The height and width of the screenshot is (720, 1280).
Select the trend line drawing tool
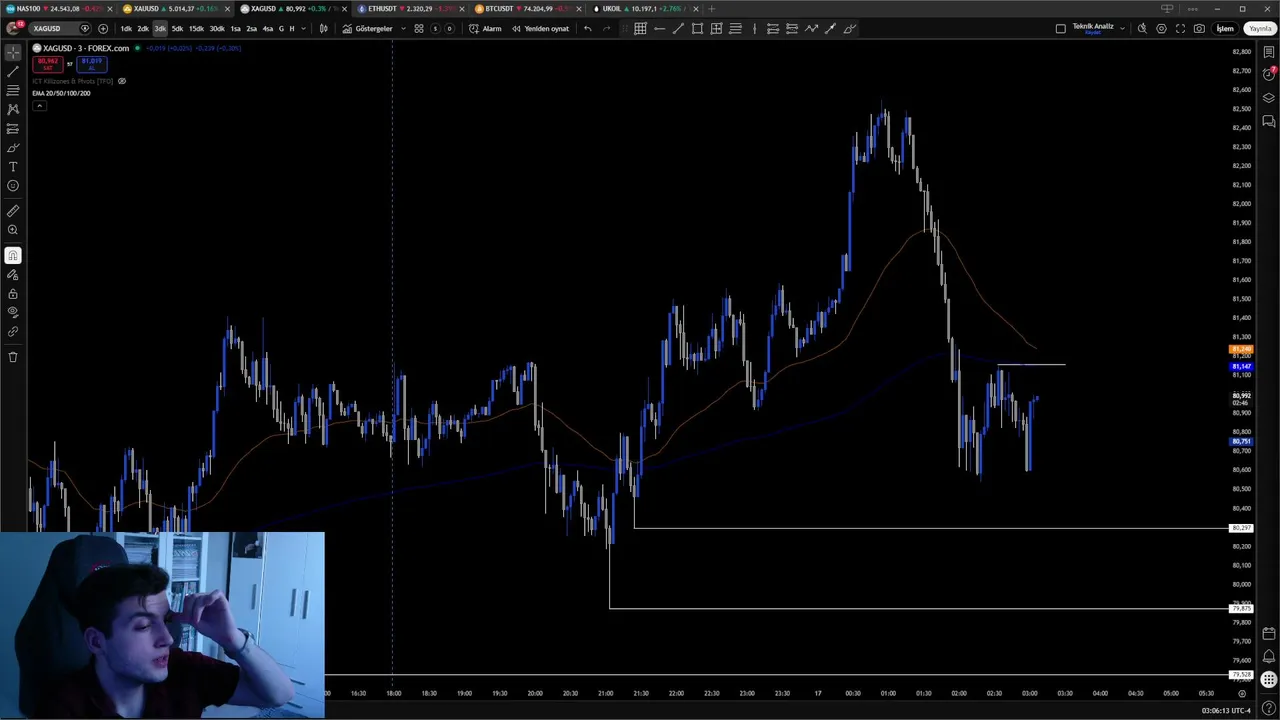tap(13, 72)
